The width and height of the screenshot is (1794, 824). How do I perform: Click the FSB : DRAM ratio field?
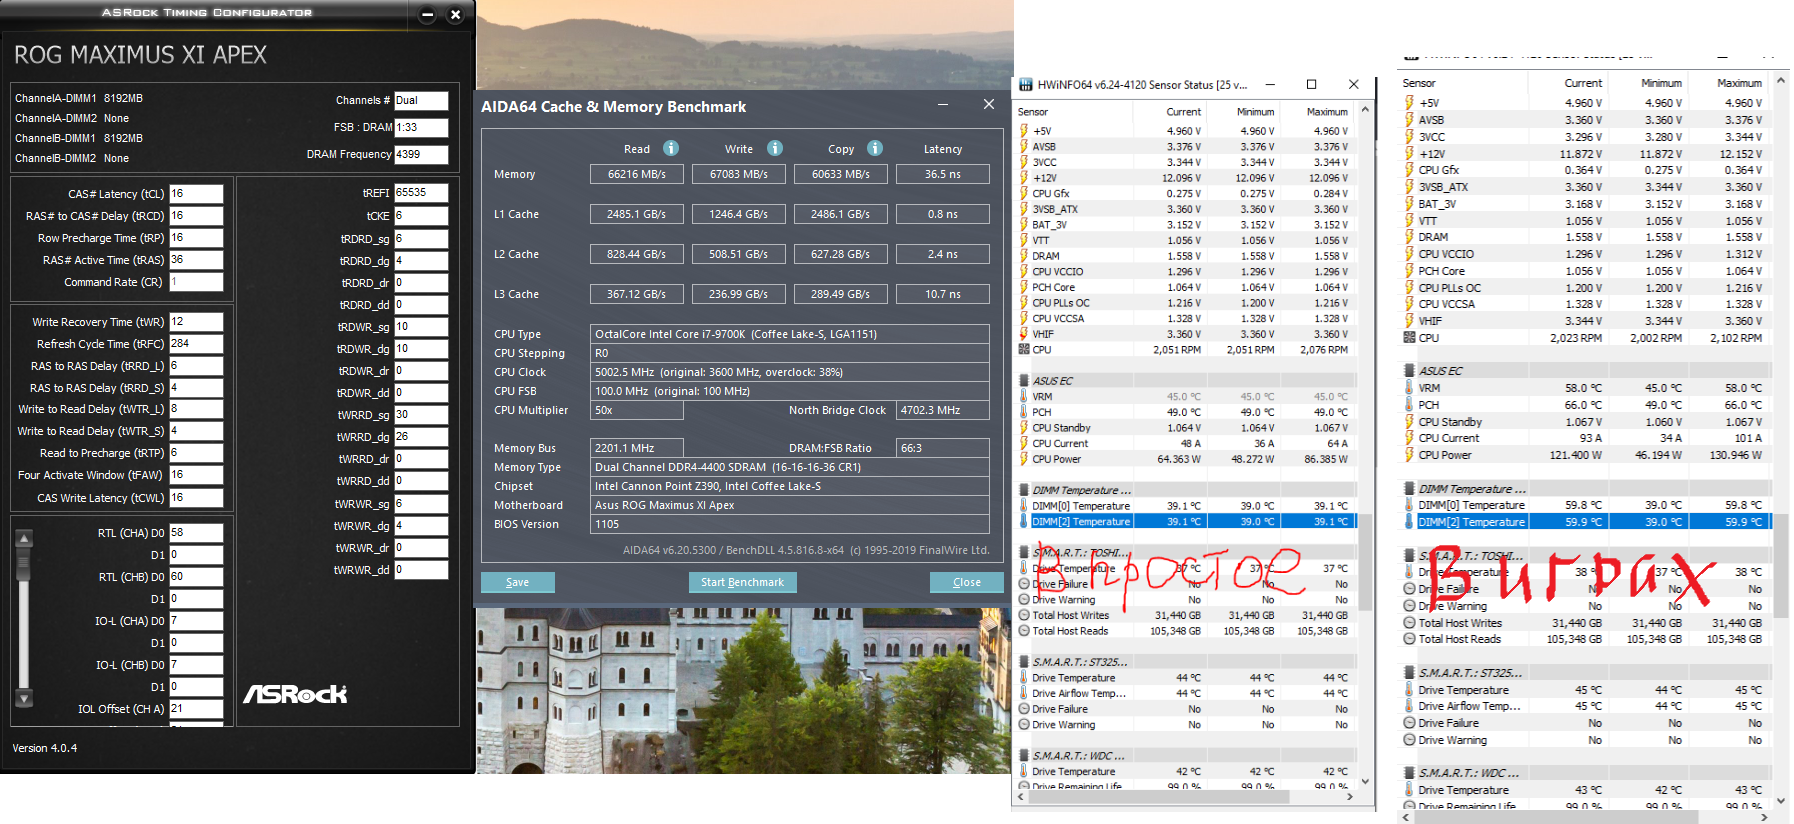coord(421,127)
